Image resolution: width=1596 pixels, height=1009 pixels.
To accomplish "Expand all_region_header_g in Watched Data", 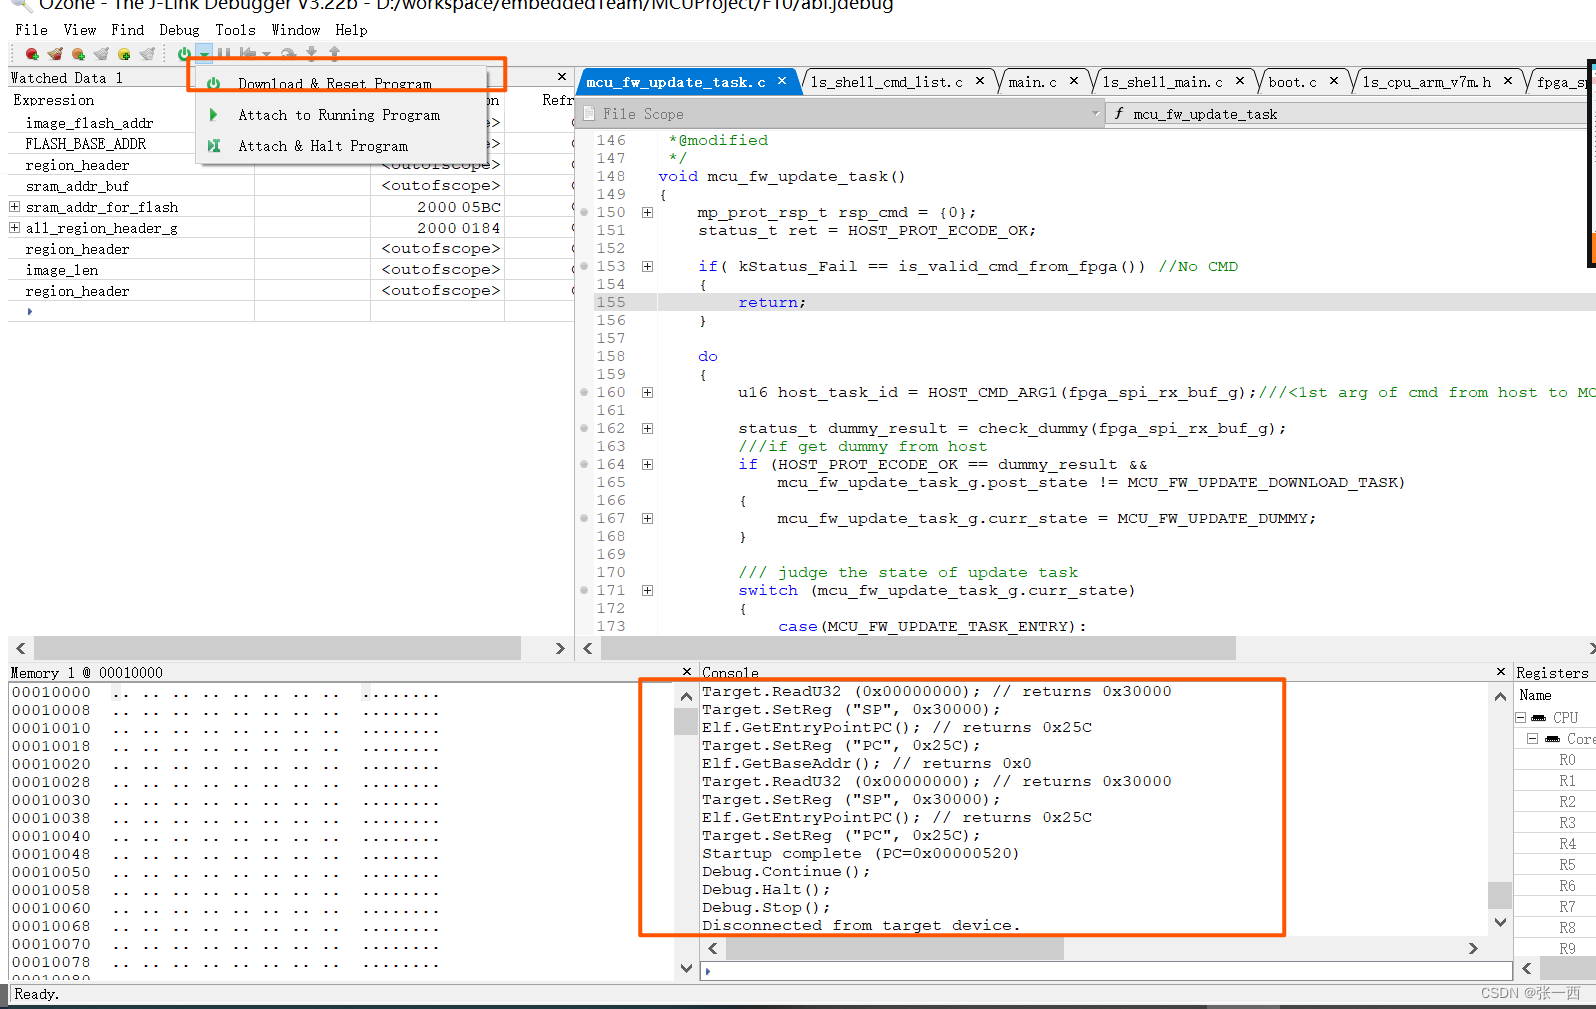I will pyautogui.click(x=15, y=228).
